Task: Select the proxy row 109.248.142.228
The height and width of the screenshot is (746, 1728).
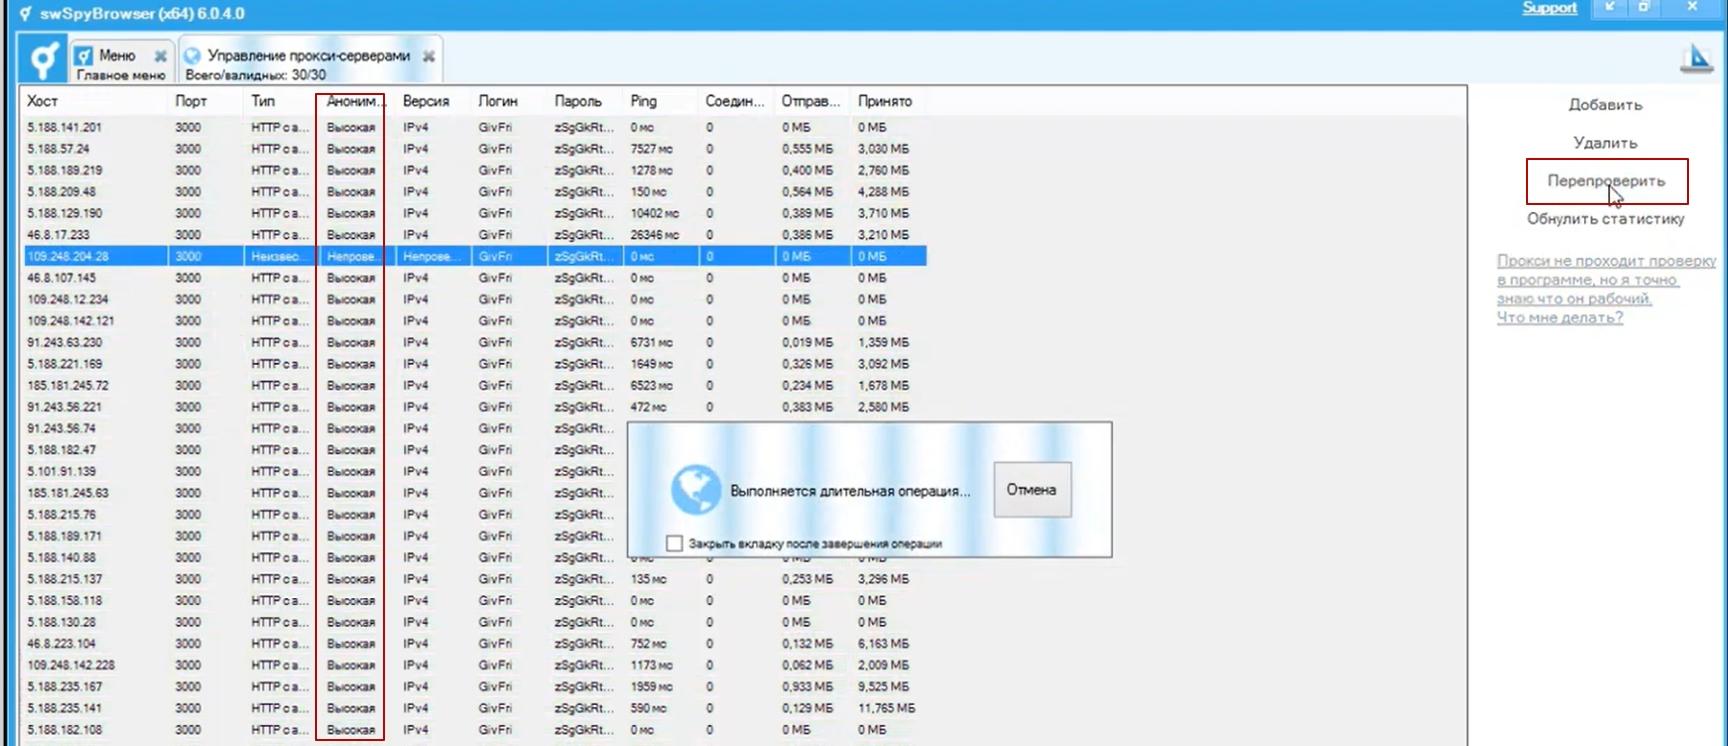Action: pyautogui.click(x=475, y=665)
